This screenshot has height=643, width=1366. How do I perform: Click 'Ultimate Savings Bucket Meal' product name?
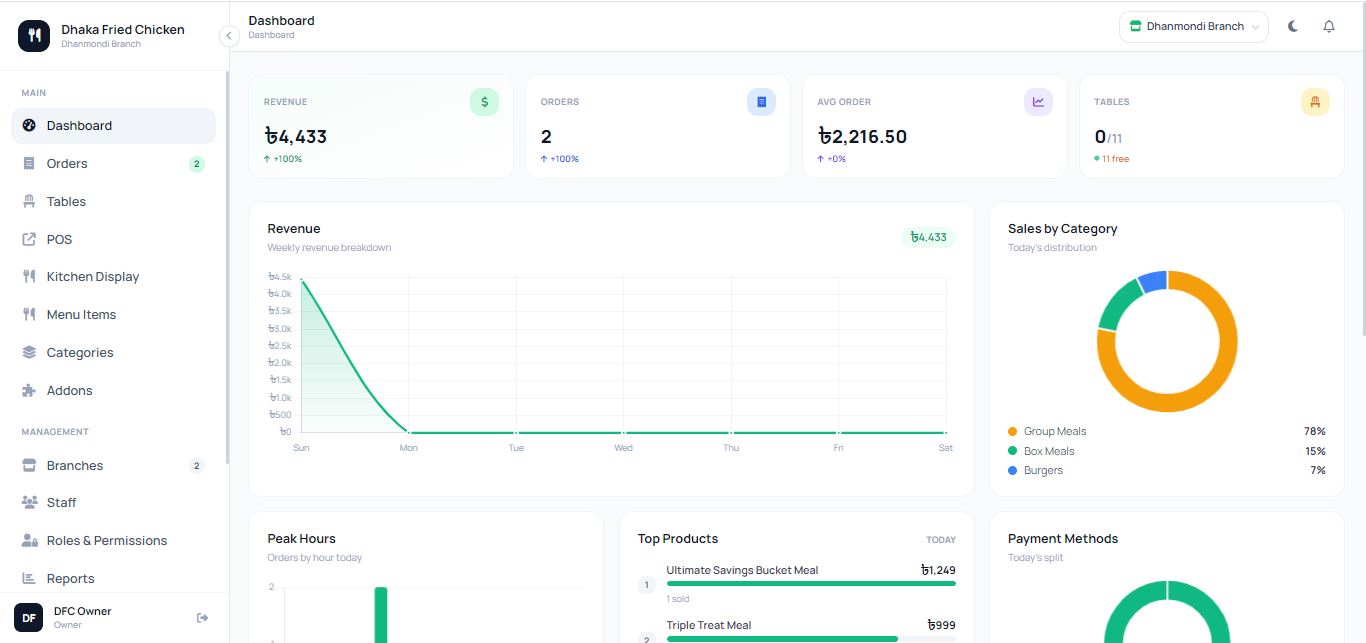tap(742, 571)
